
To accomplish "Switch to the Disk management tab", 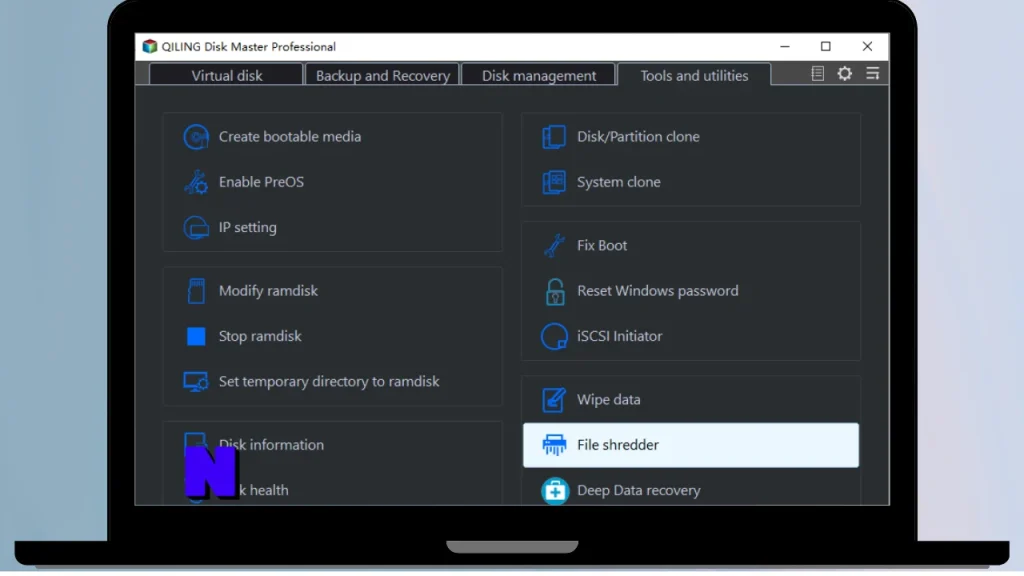I will pyautogui.click(x=539, y=75).
